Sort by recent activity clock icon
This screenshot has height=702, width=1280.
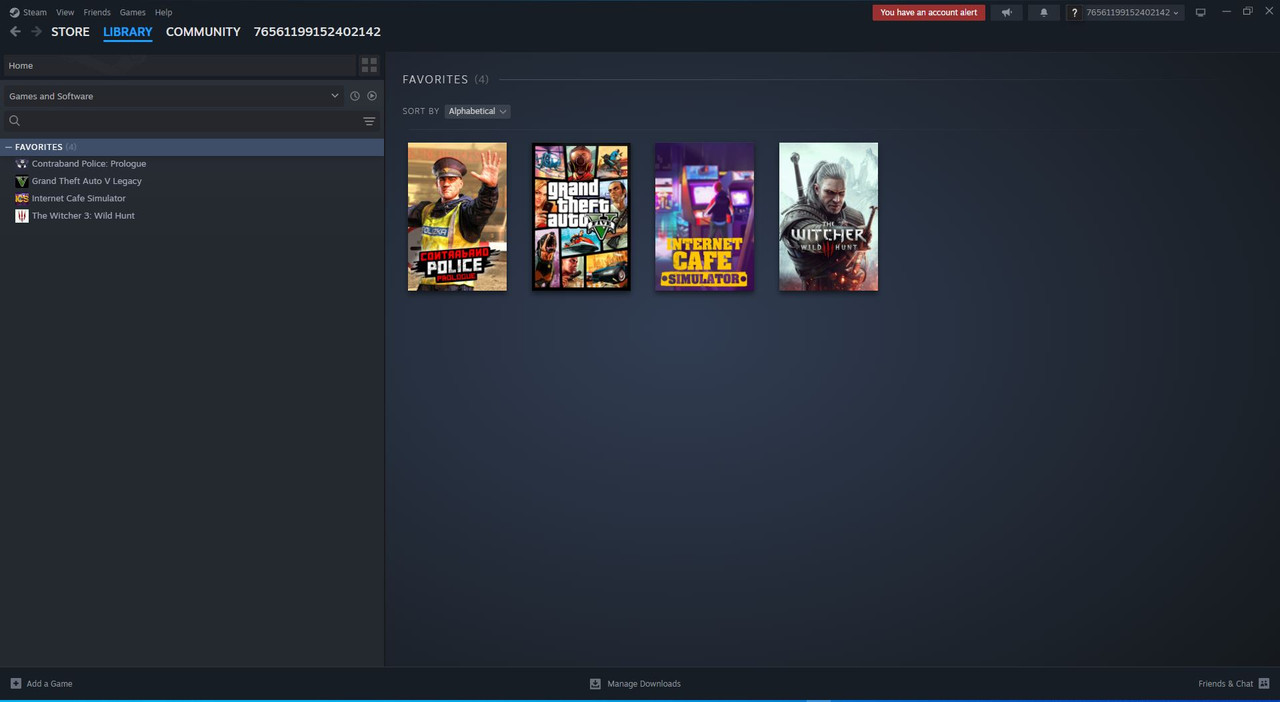pos(354,96)
